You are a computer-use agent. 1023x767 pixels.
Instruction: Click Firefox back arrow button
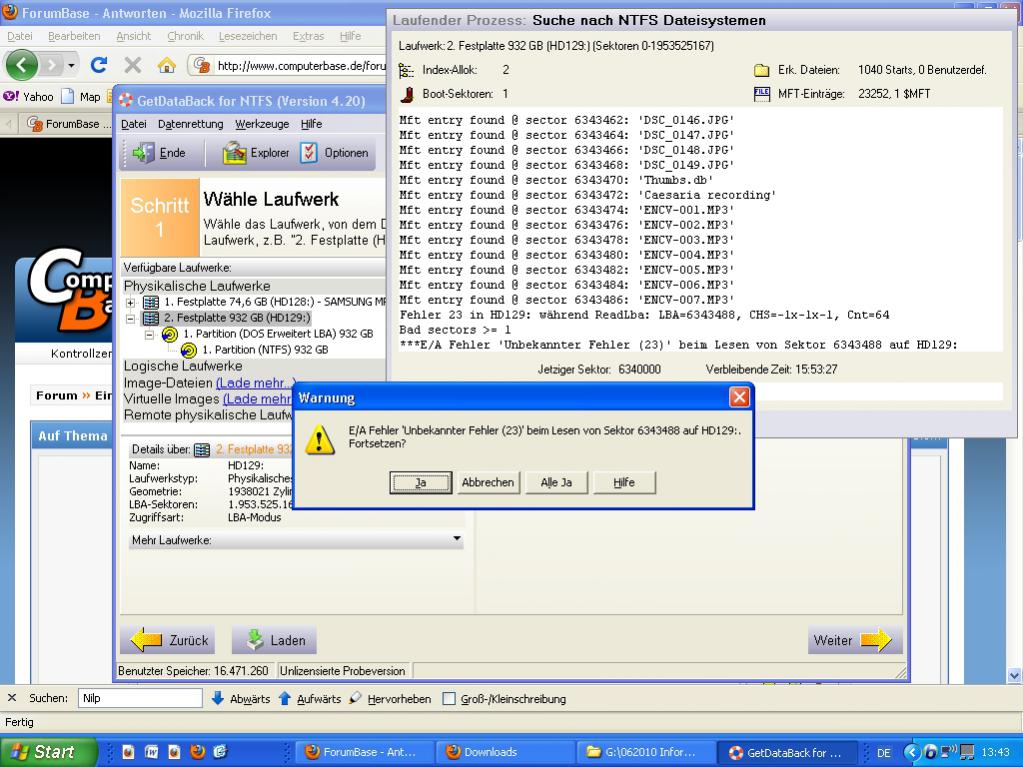[x=22, y=65]
